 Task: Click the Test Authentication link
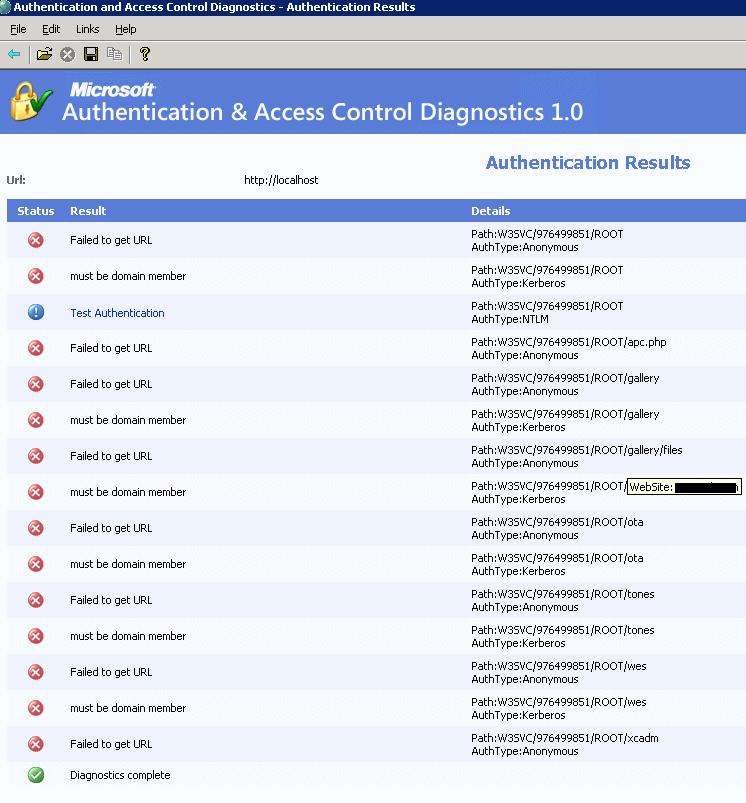[117, 313]
